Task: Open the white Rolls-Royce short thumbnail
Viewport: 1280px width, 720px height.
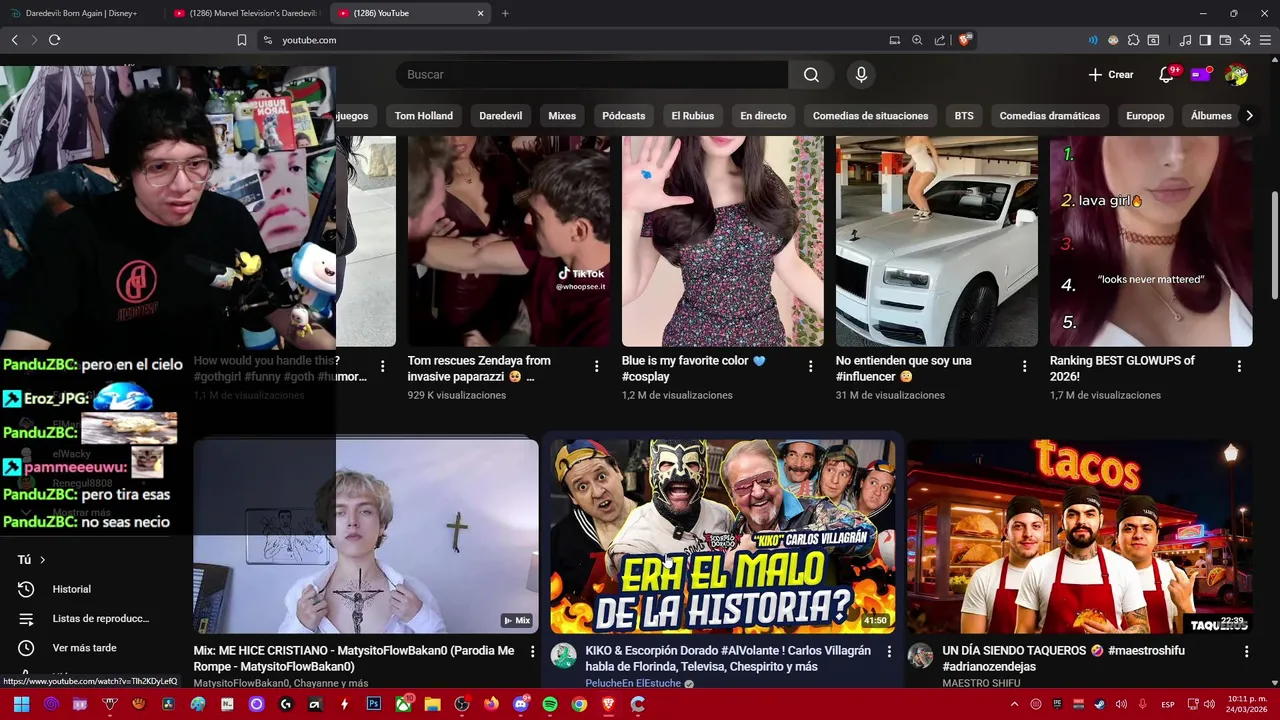Action: pos(936,241)
